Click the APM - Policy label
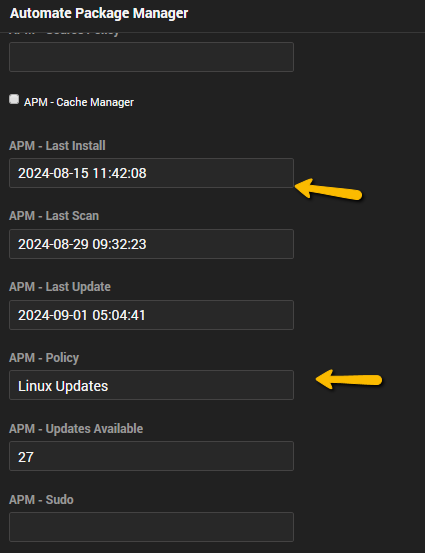The width and height of the screenshot is (425, 553). [x=44, y=358]
